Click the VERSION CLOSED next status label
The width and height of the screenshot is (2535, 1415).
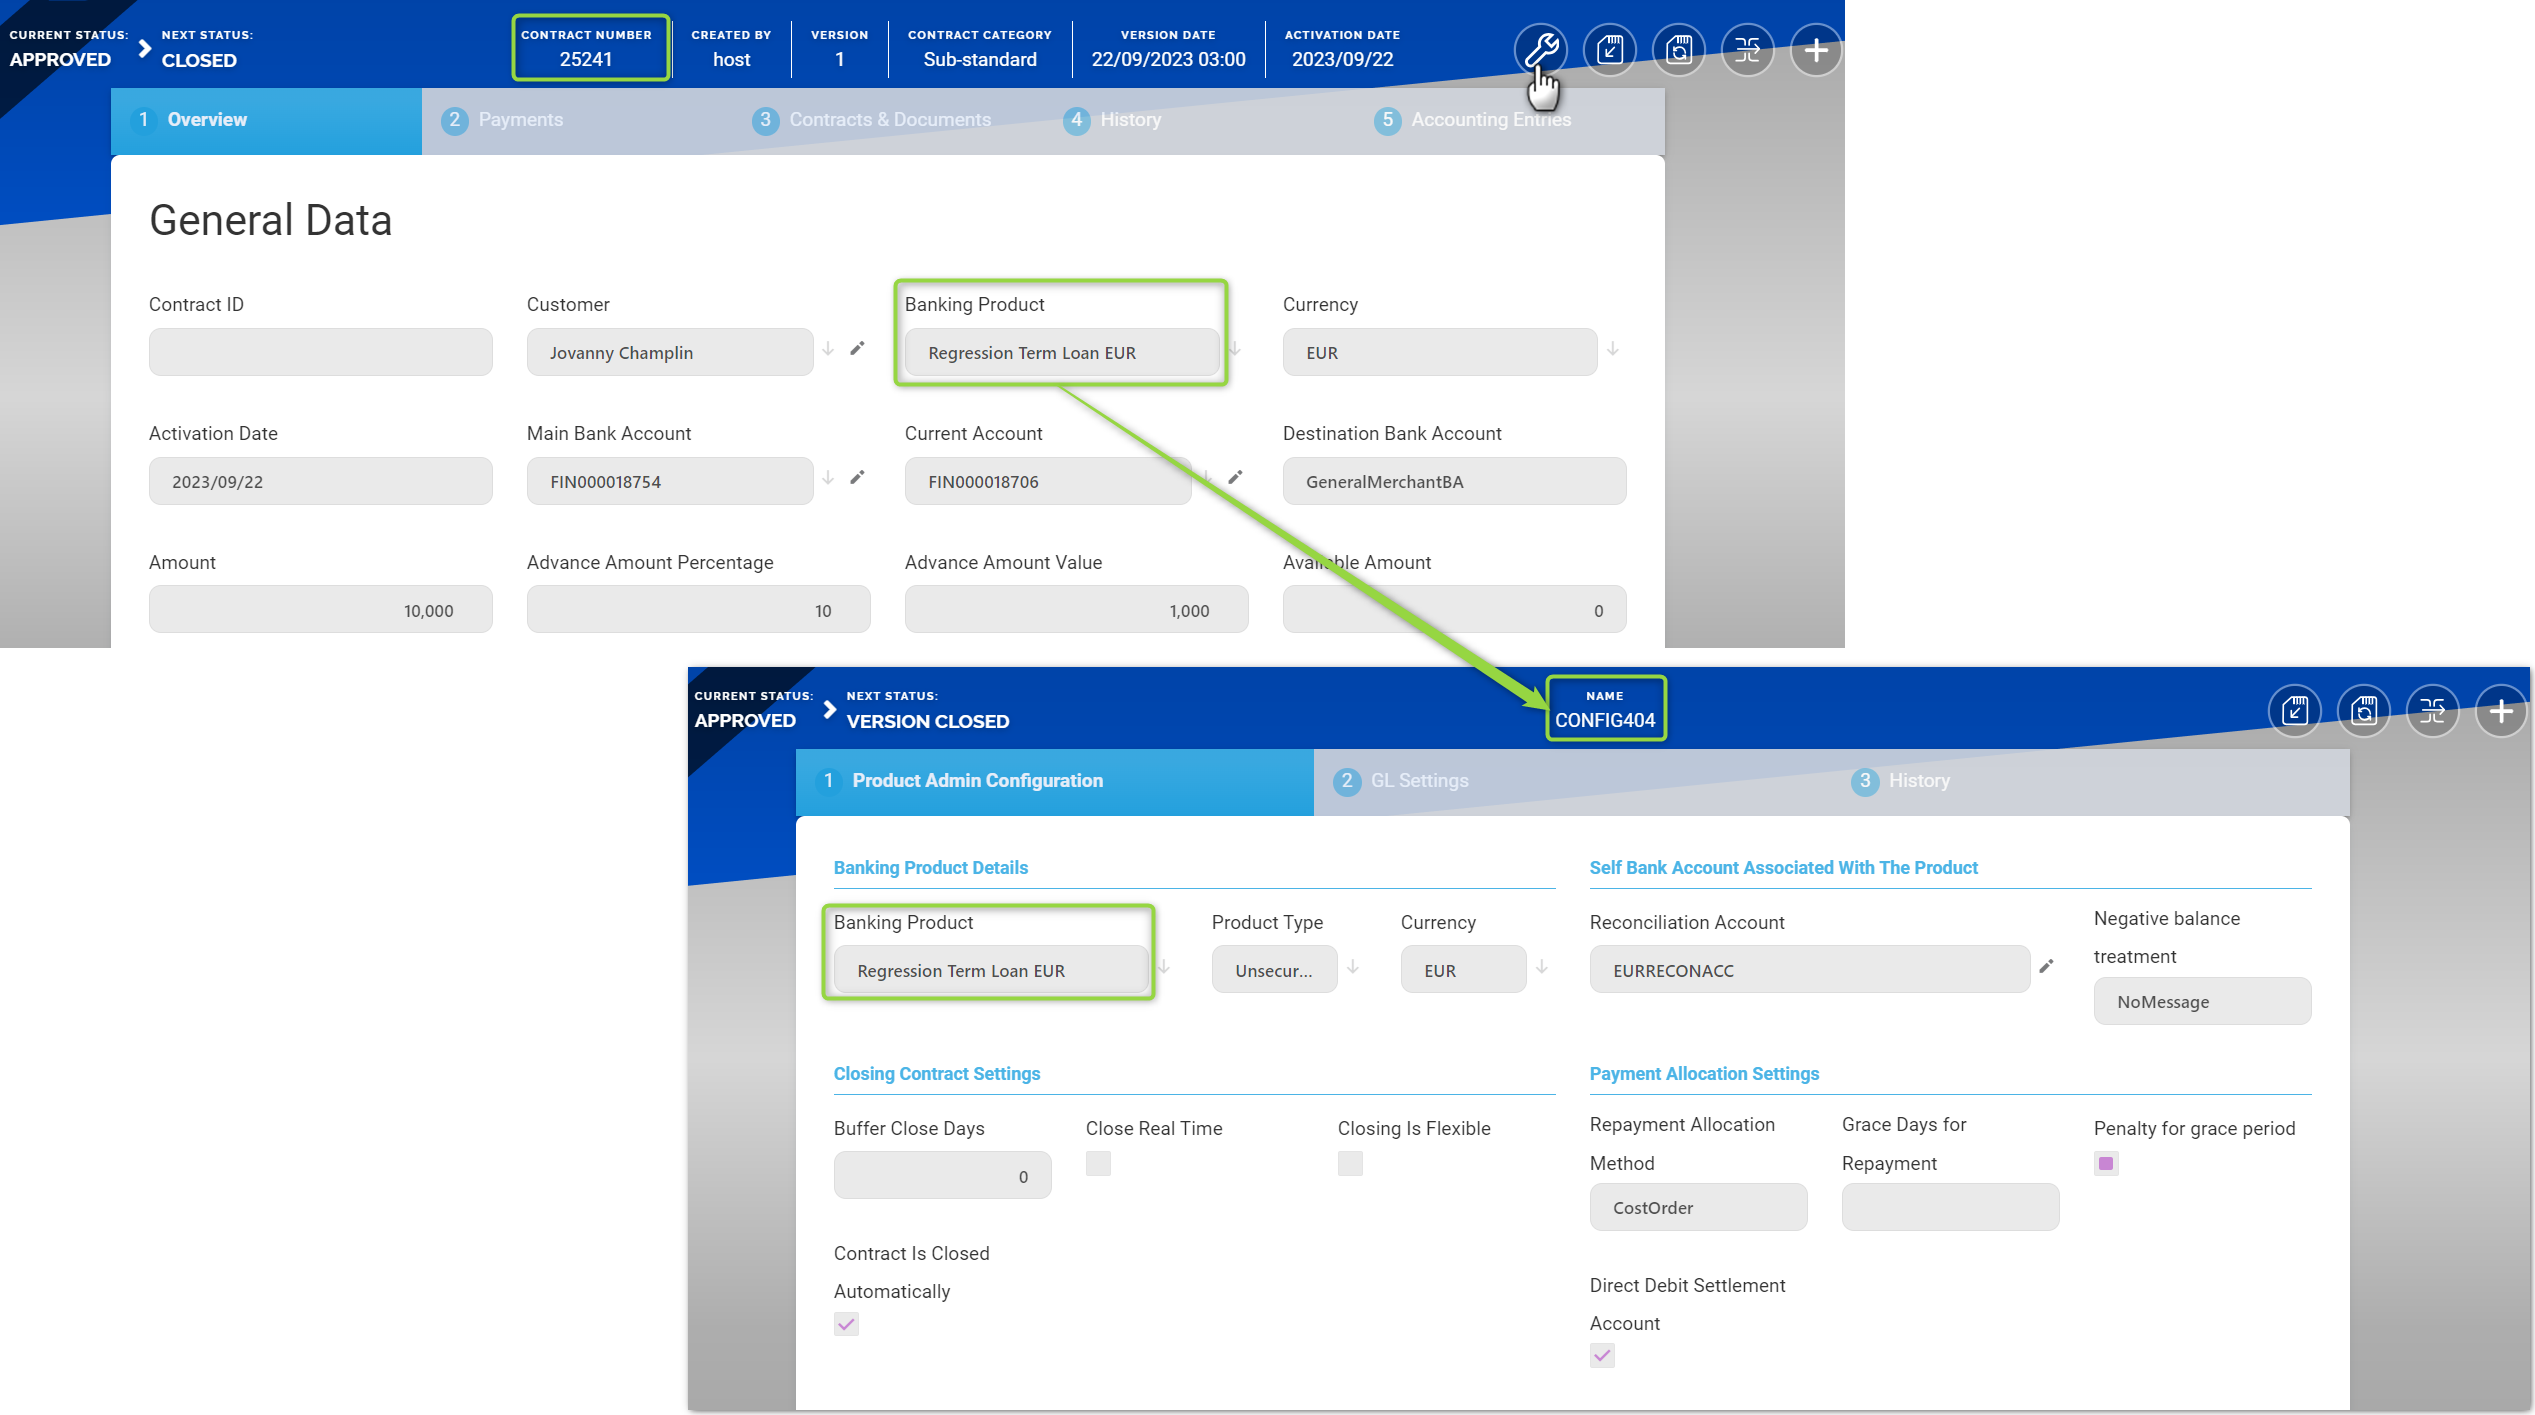tap(927, 721)
